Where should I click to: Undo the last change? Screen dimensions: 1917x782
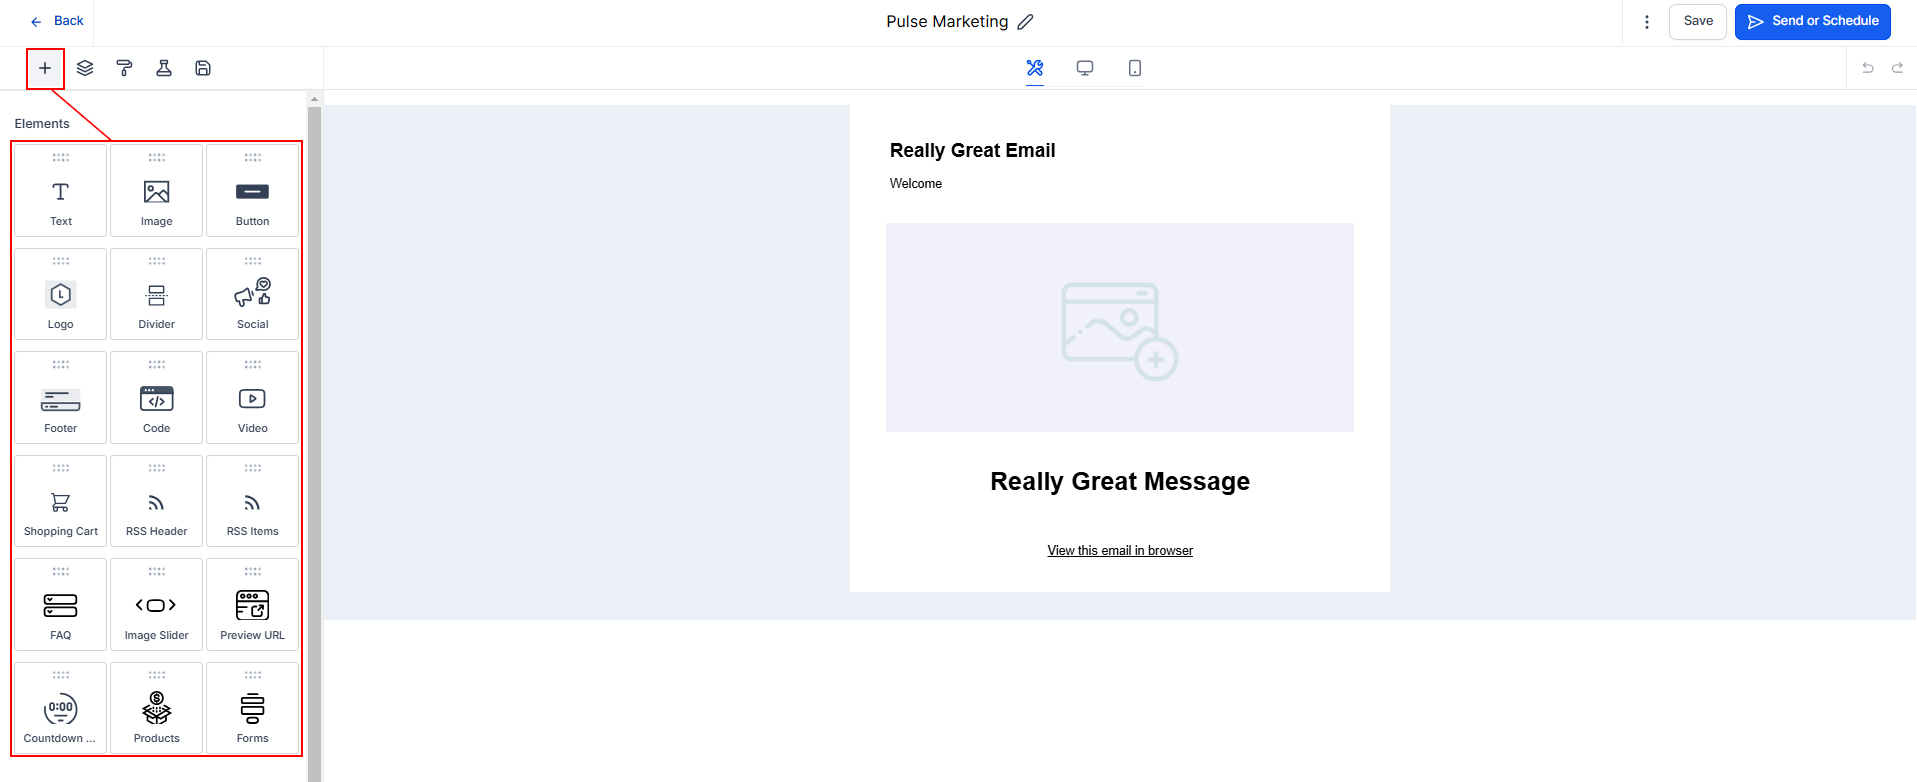tap(1868, 68)
